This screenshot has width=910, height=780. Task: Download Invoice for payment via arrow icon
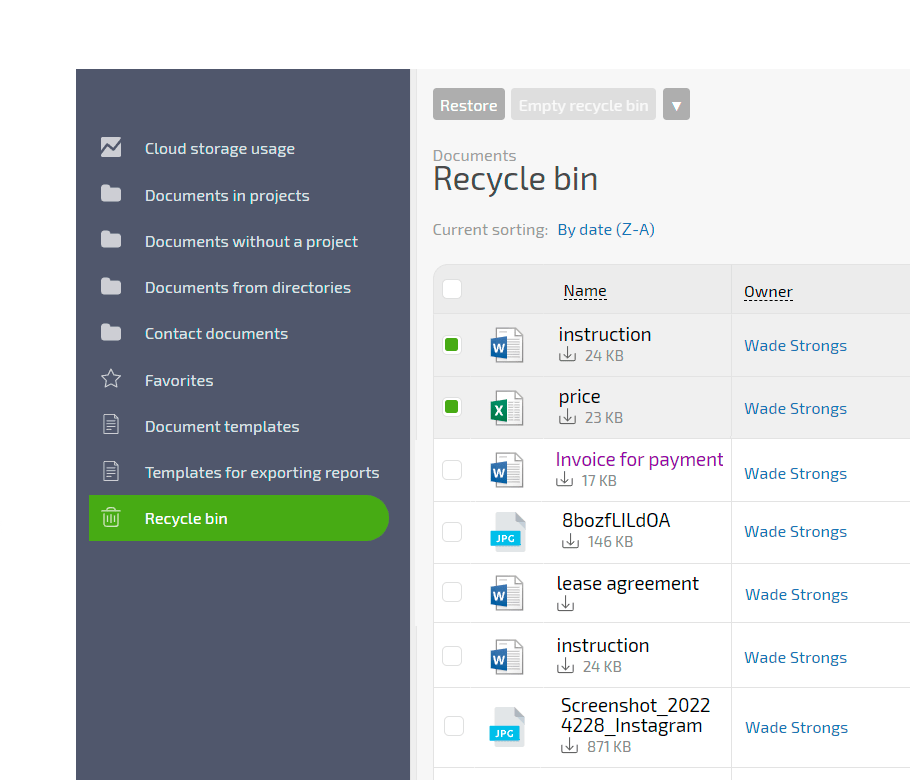564,479
